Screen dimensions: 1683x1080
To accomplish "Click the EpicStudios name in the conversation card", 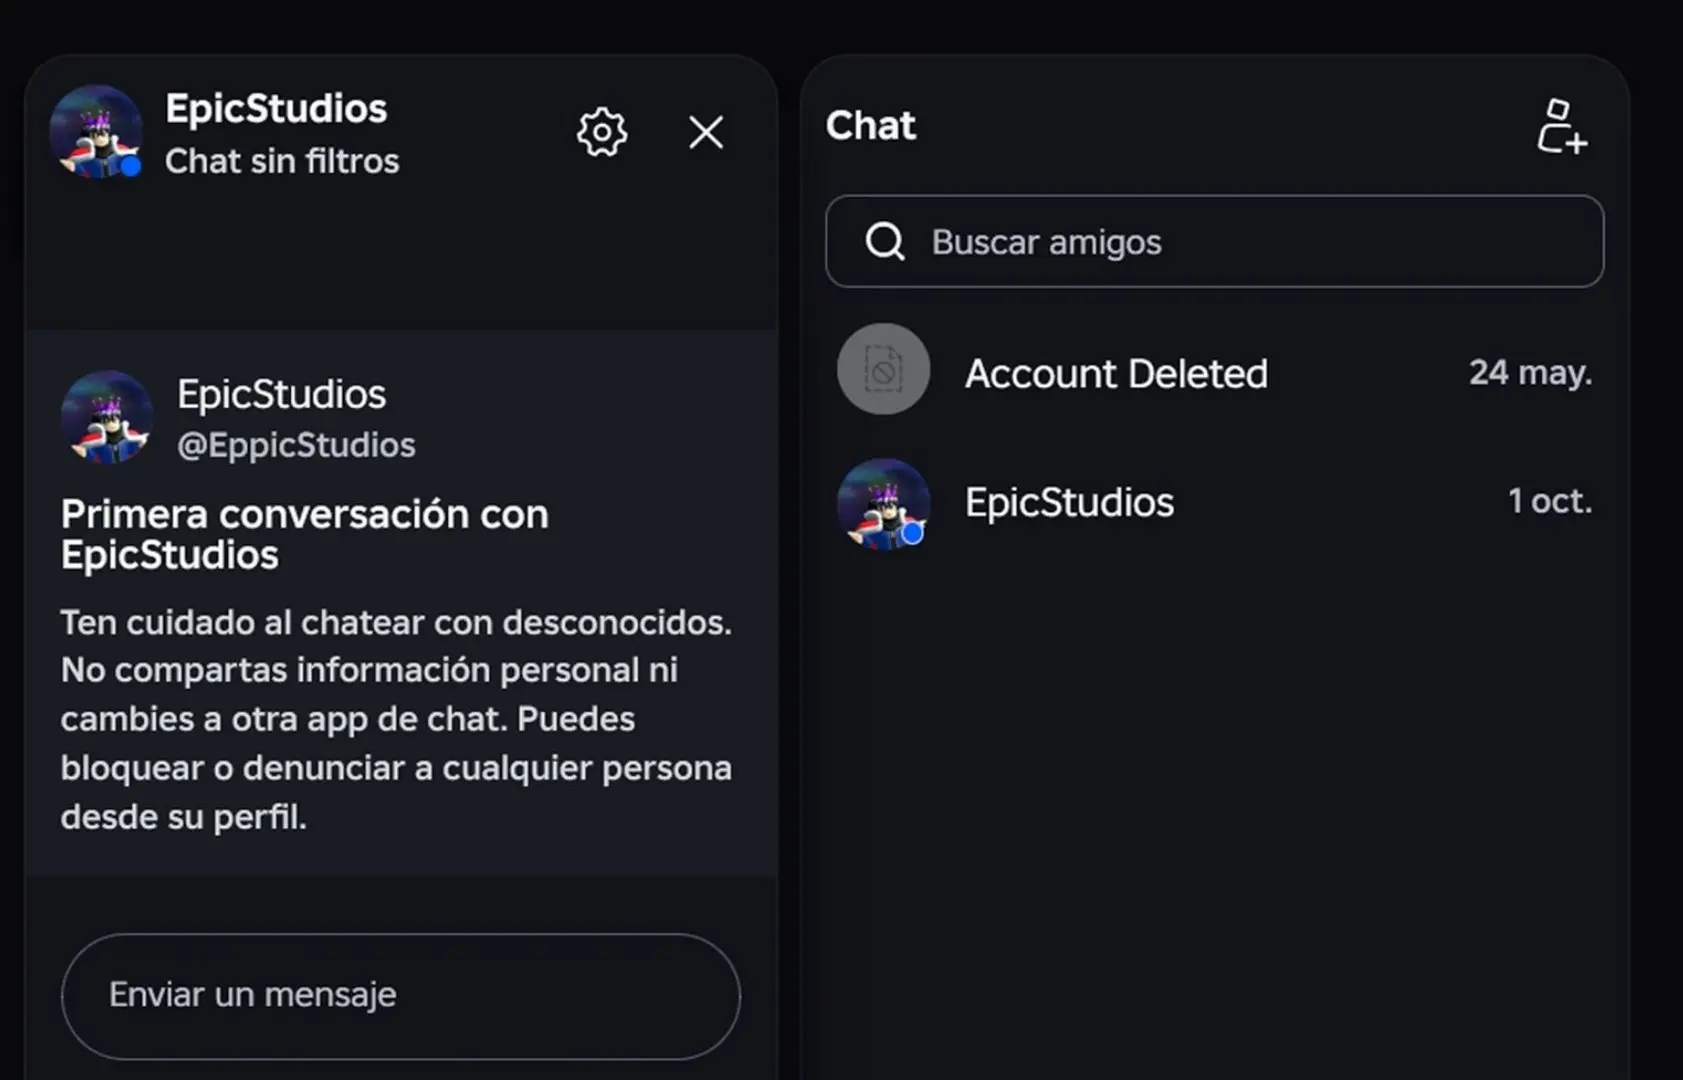I will [x=281, y=394].
